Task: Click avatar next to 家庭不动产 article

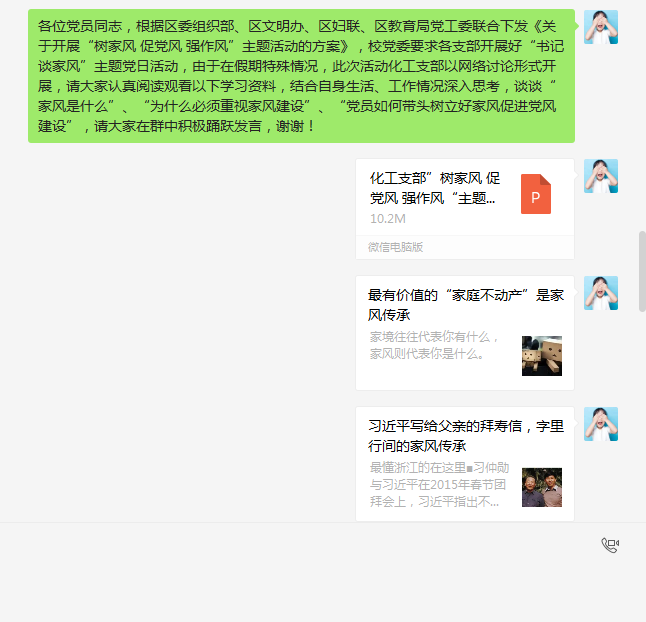Action: (601, 293)
